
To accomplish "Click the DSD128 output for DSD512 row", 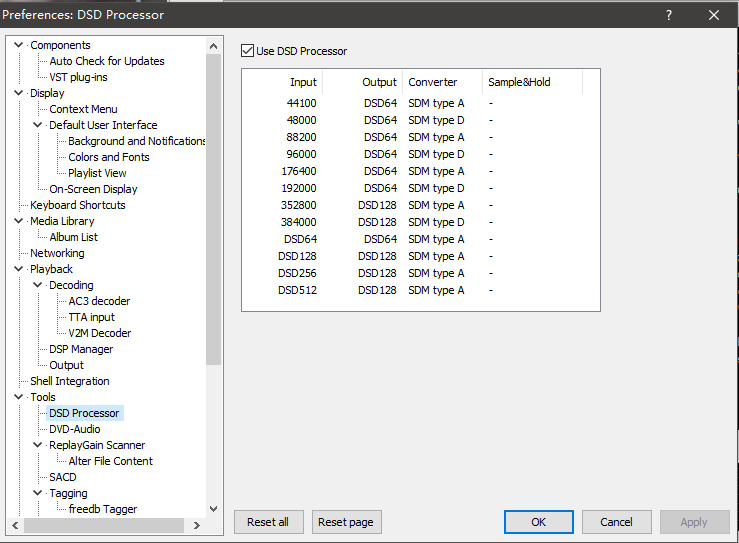I will (x=380, y=290).
